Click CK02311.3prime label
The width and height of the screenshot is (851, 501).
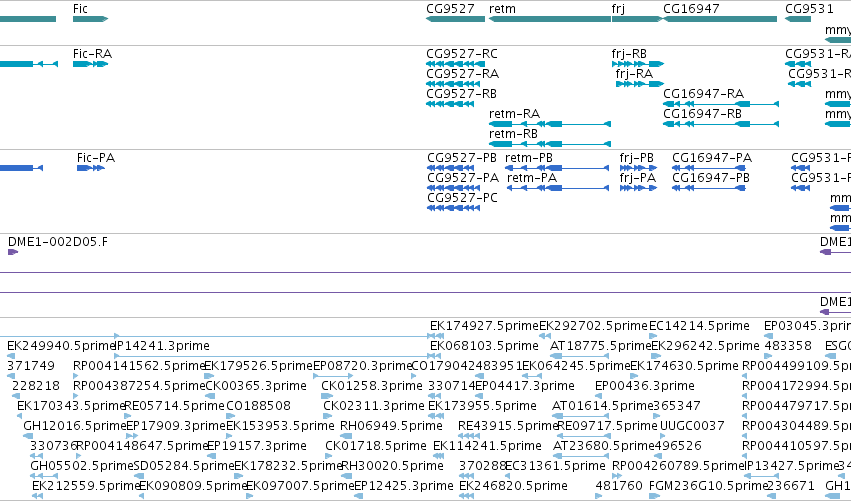coord(374,407)
